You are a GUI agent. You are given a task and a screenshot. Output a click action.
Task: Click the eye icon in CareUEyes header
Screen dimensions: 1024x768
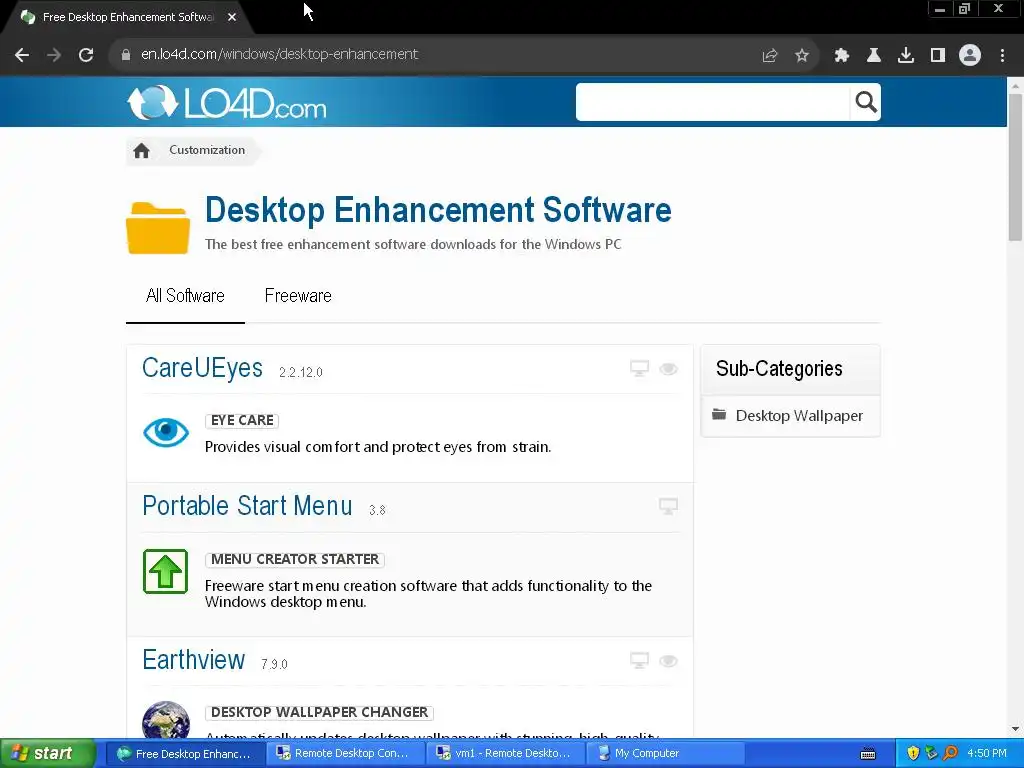[x=668, y=369]
